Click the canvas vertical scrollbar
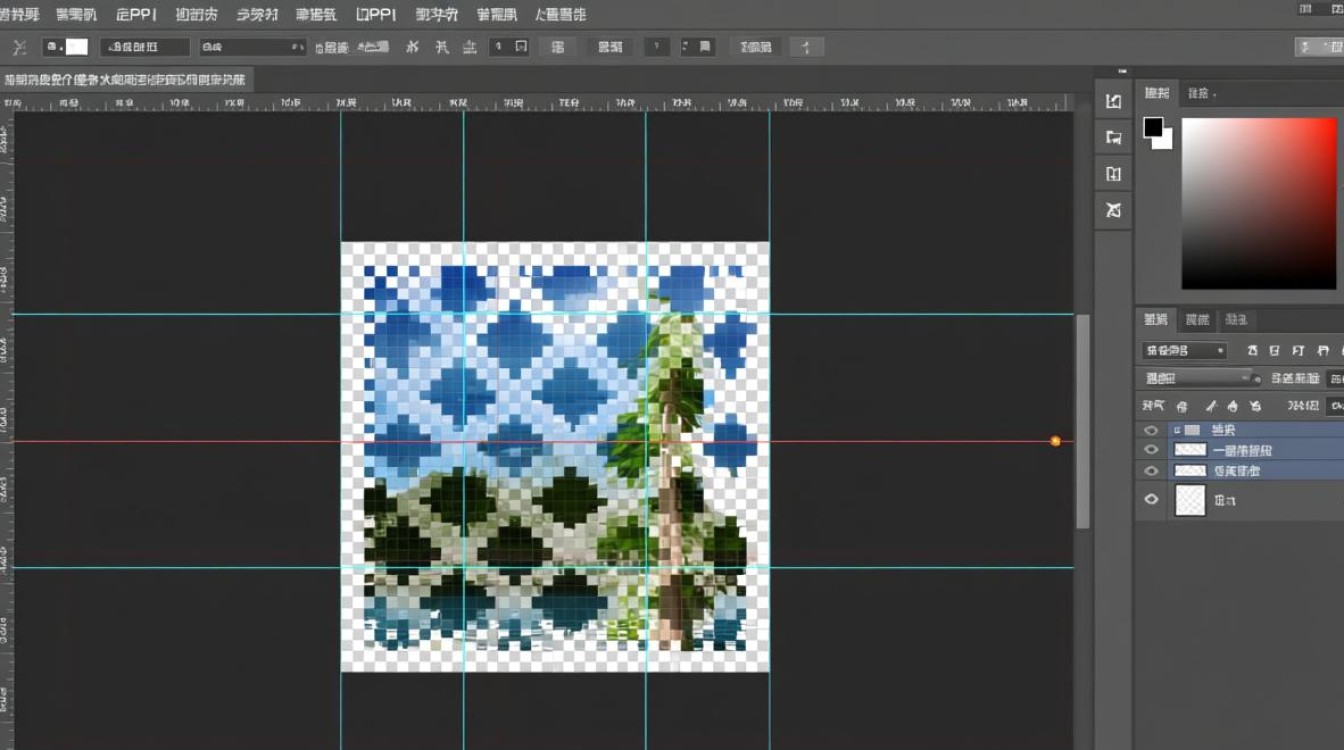 click(x=1082, y=420)
